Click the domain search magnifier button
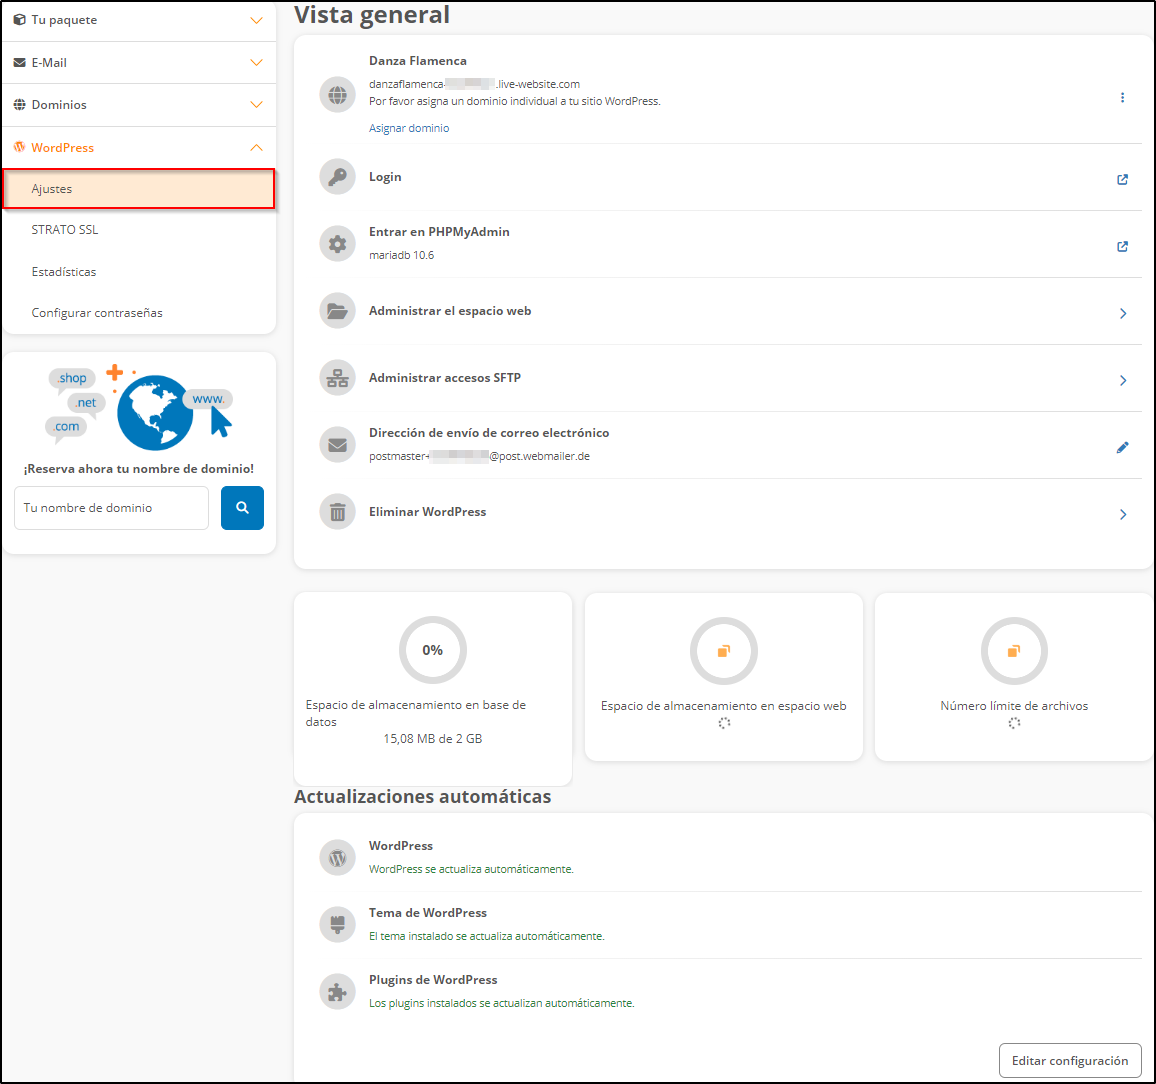The image size is (1156, 1084). coord(242,508)
